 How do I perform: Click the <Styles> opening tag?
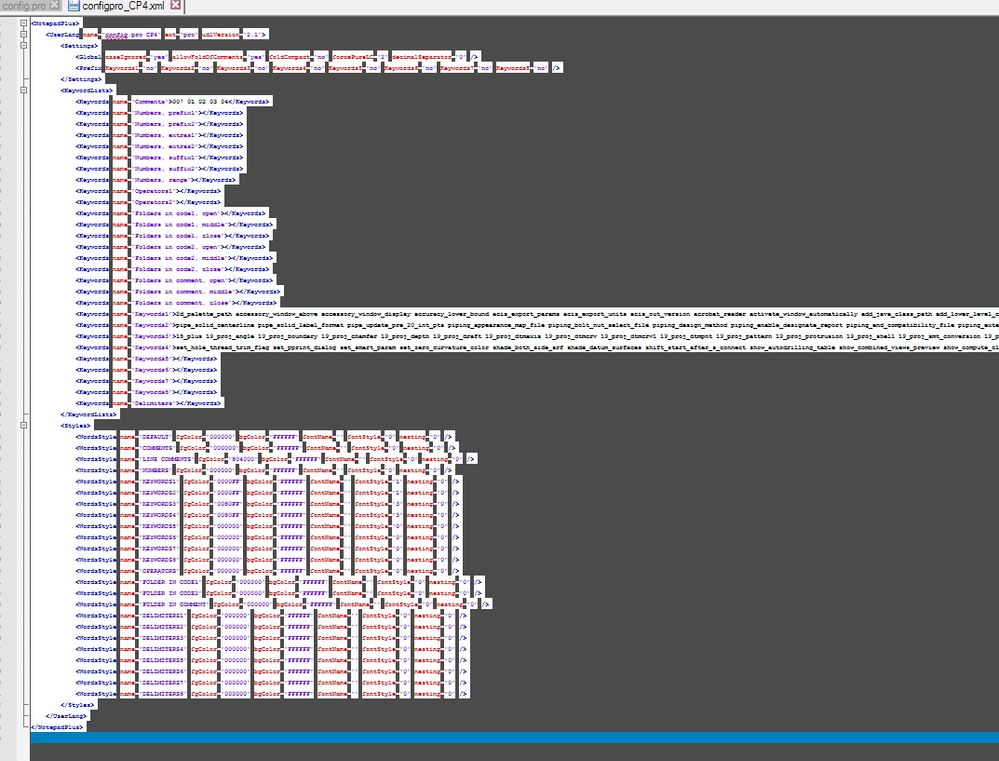[x=76, y=426]
